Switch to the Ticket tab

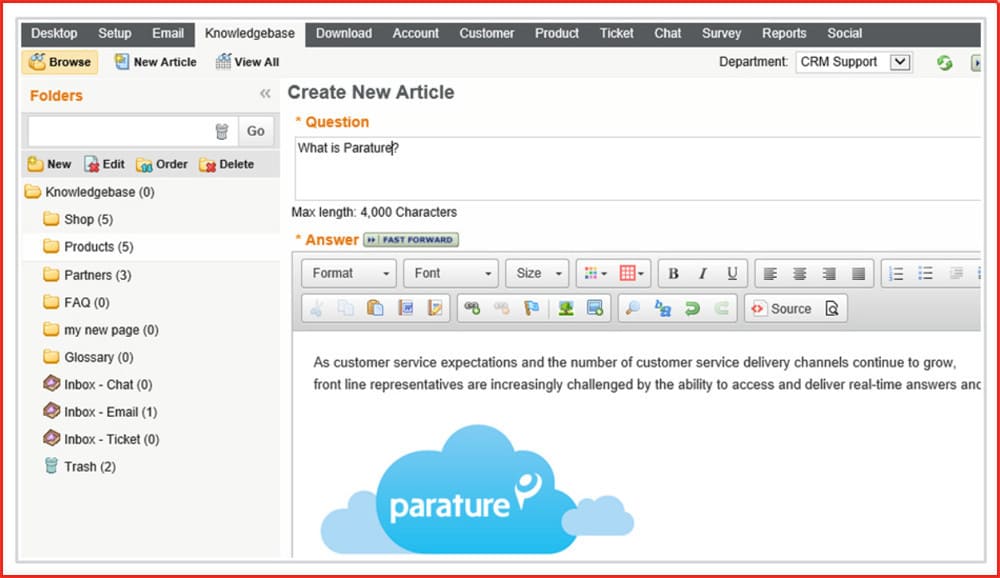(616, 33)
